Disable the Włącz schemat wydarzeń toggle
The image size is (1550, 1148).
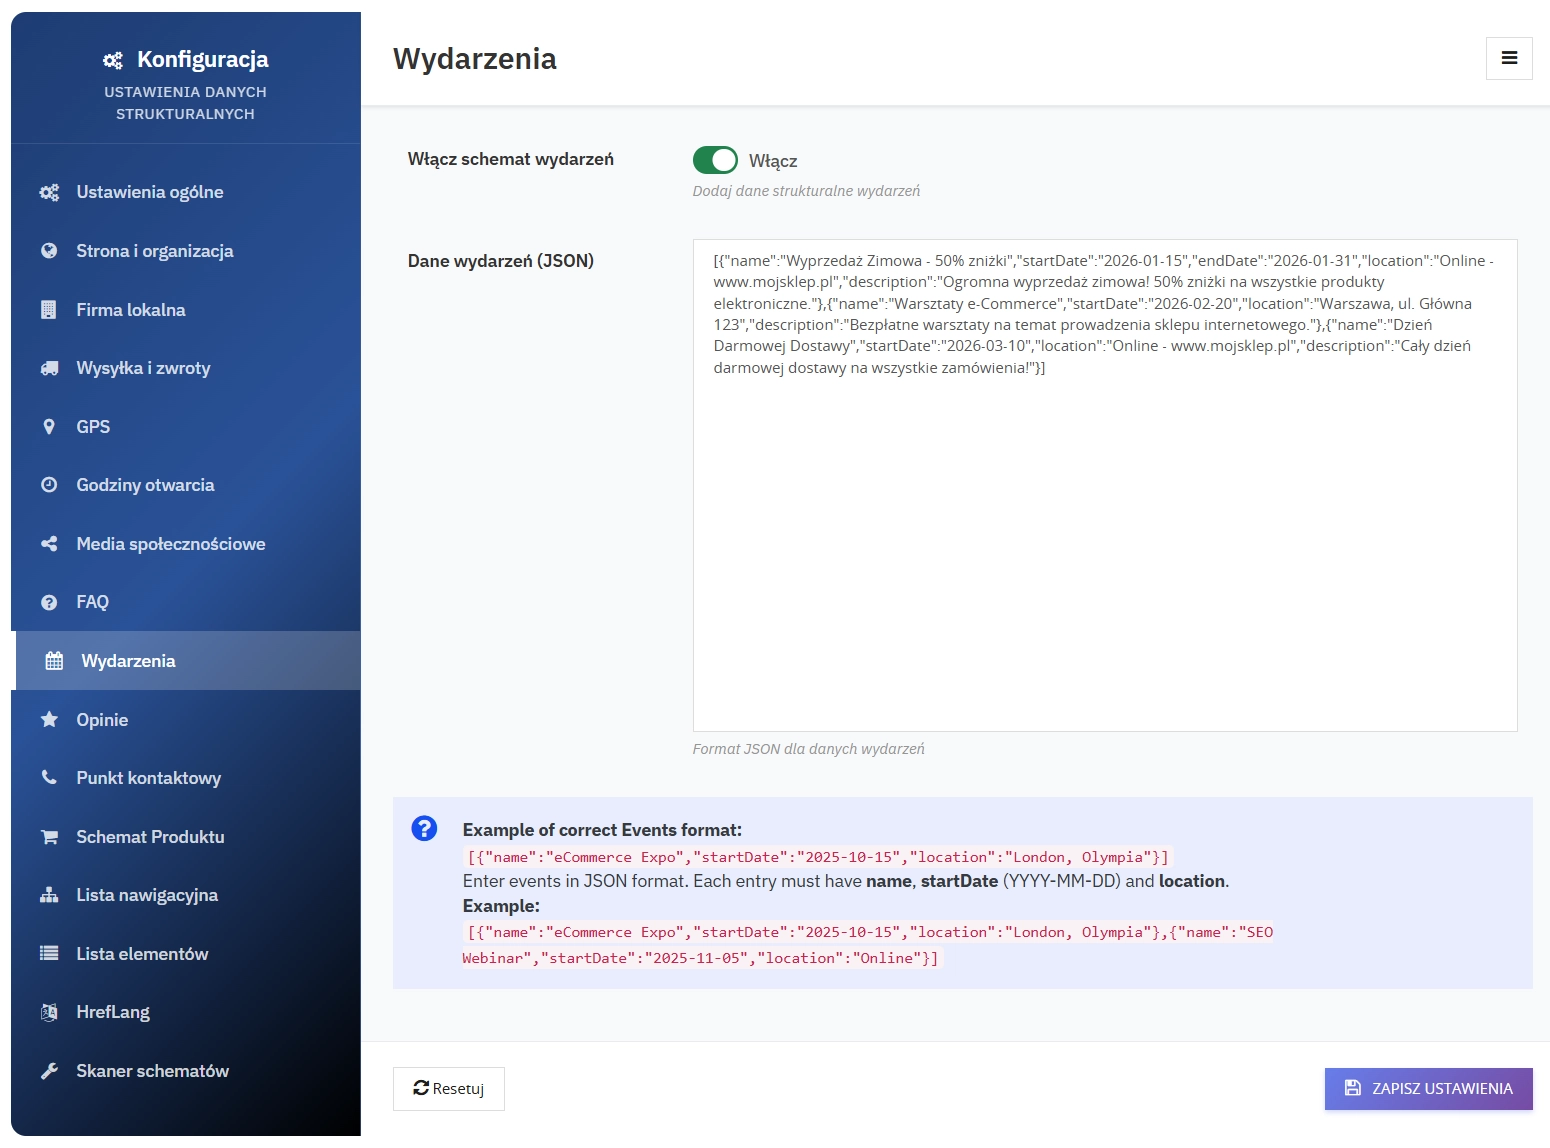tap(715, 160)
